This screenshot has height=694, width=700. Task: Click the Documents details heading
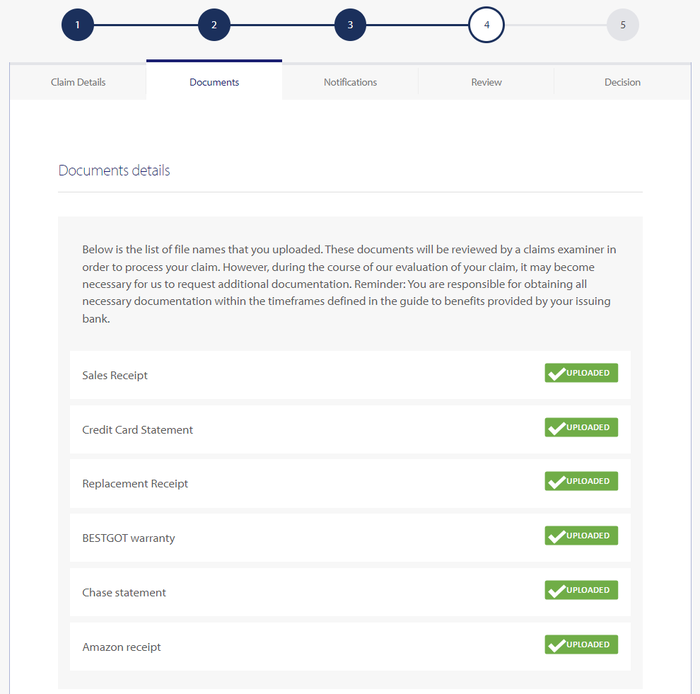114,170
